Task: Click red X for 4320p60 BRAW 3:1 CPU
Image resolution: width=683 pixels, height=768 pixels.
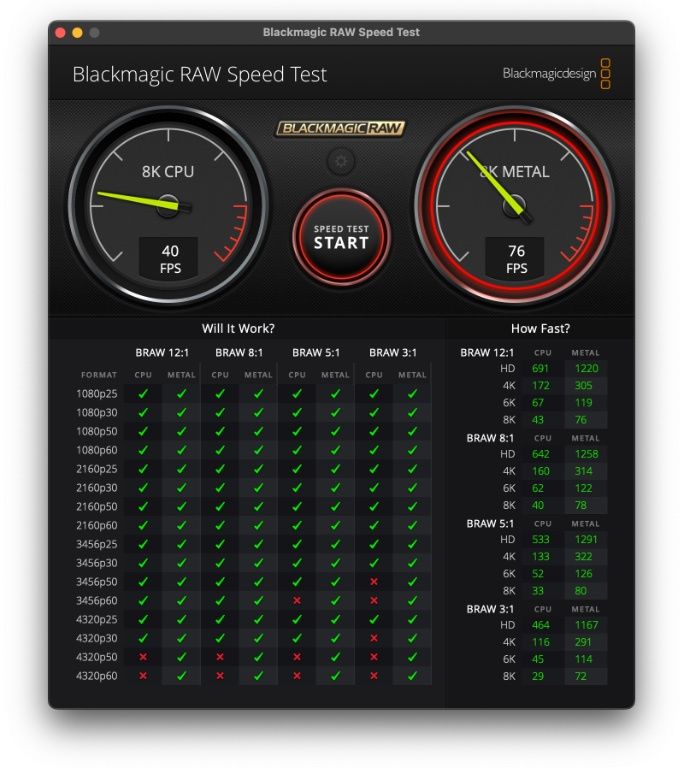Action: [x=374, y=676]
